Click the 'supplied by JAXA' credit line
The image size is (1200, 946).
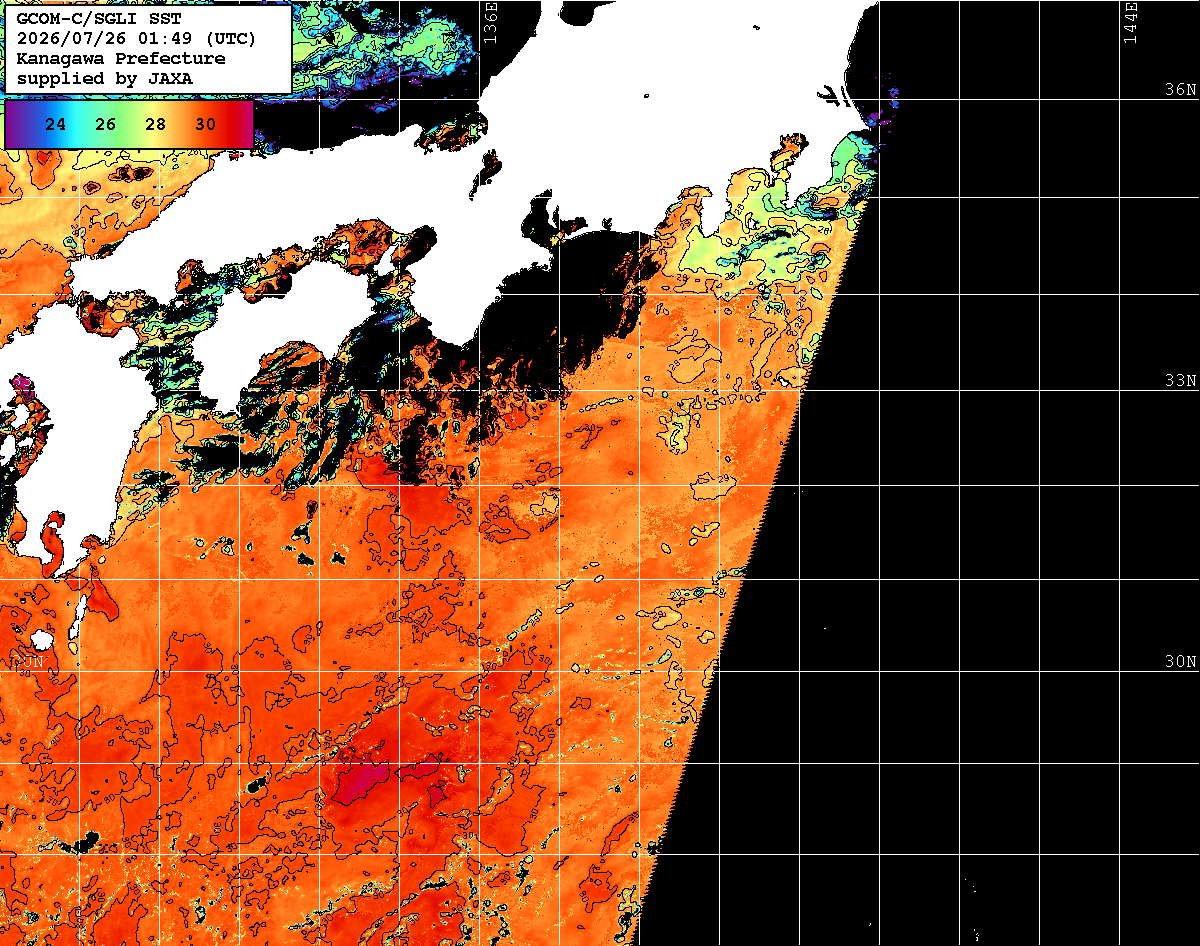point(105,78)
